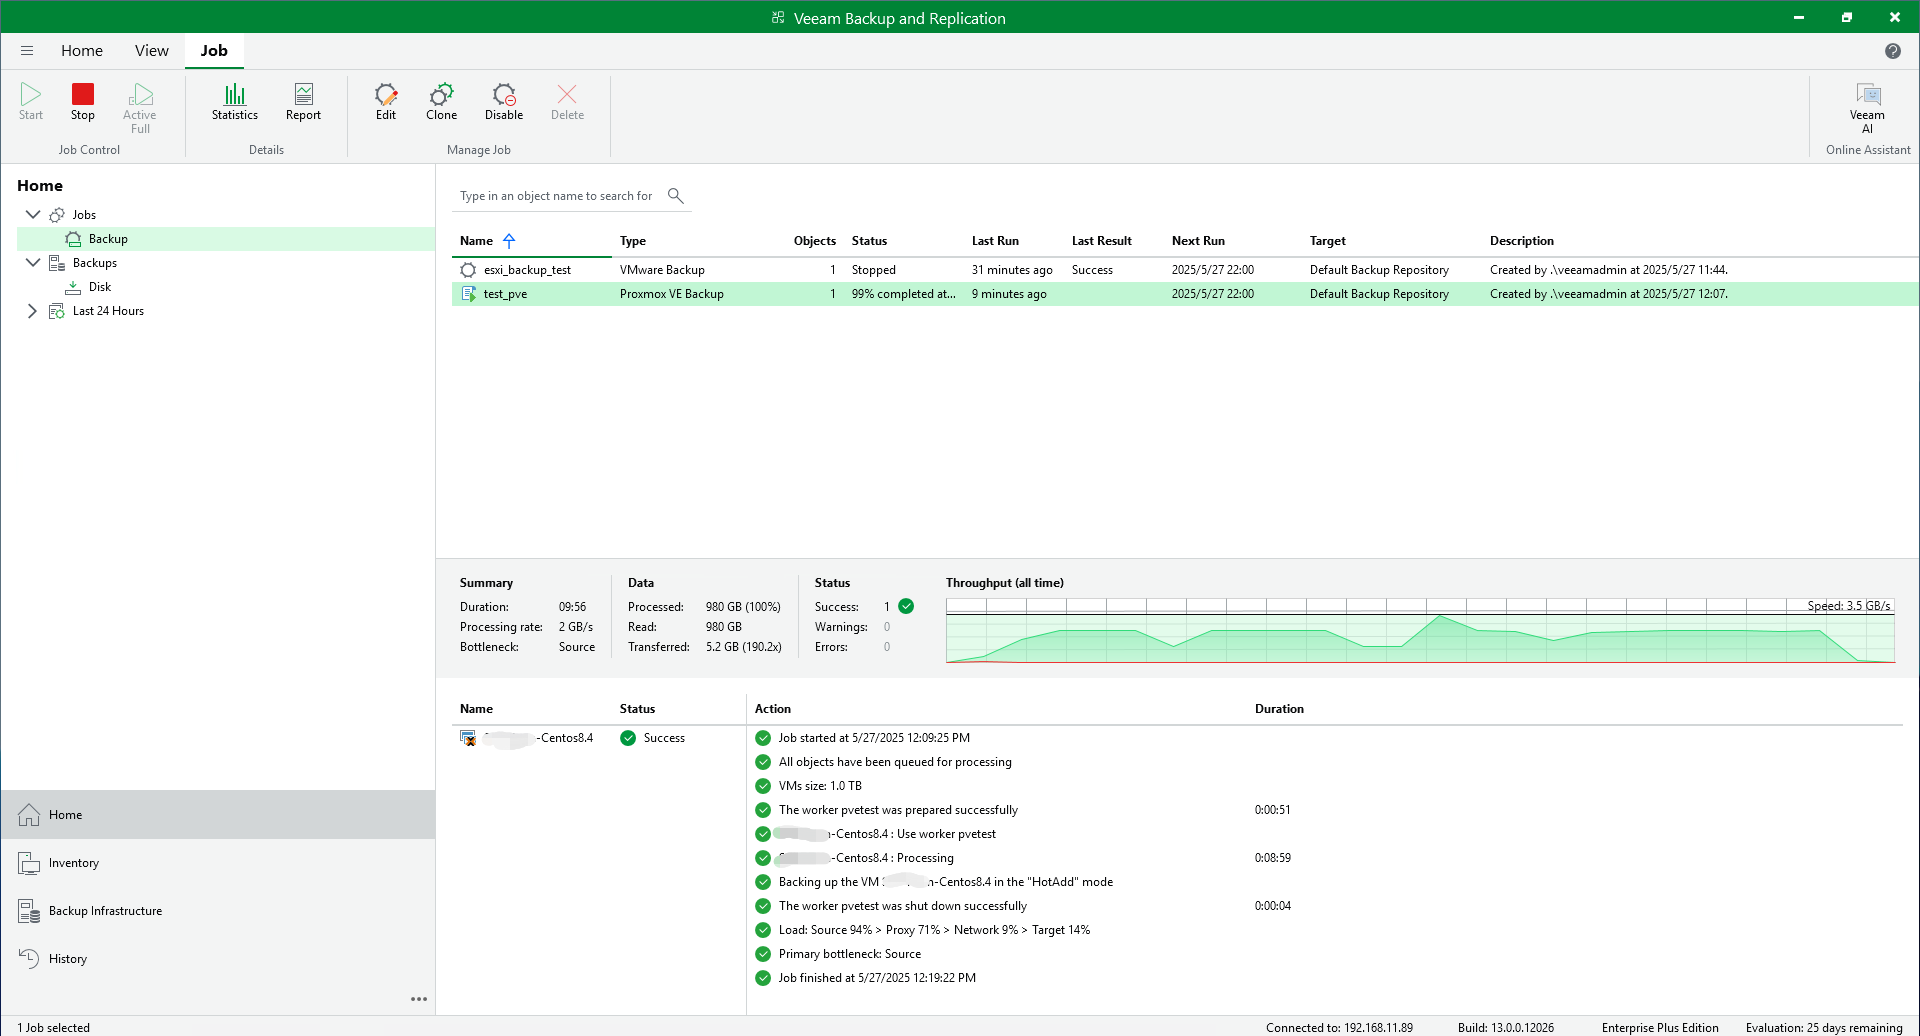Click the Active Full icon
Screen dimensions: 1920x1036
[x=140, y=95]
